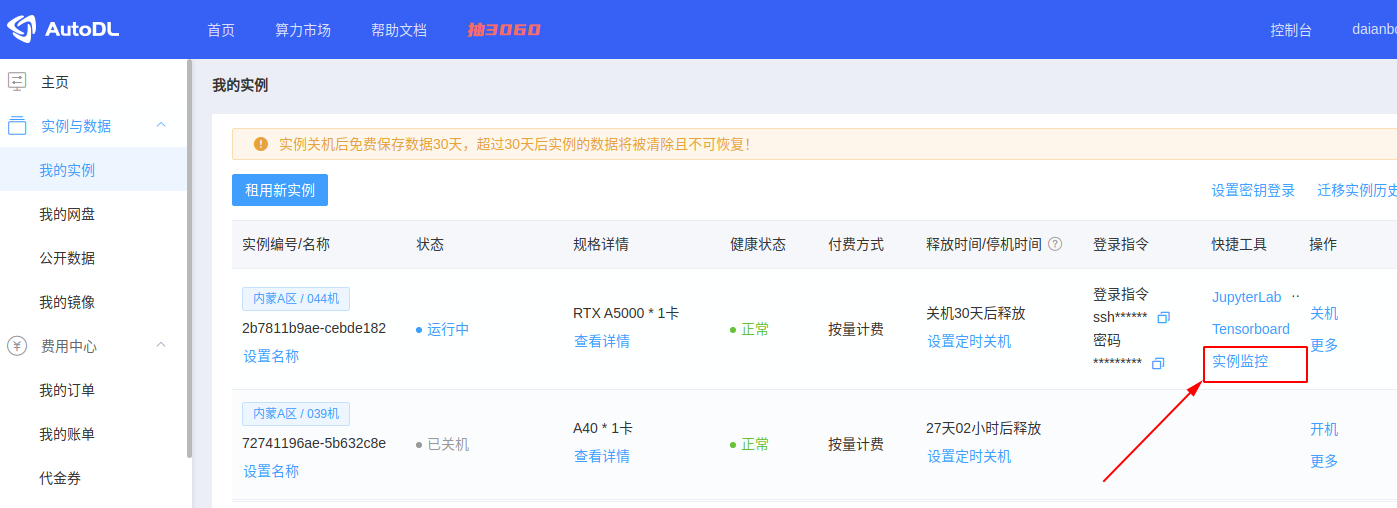Copy the password icon in login column
1397x508 pixels.
tap(1158, 363)
